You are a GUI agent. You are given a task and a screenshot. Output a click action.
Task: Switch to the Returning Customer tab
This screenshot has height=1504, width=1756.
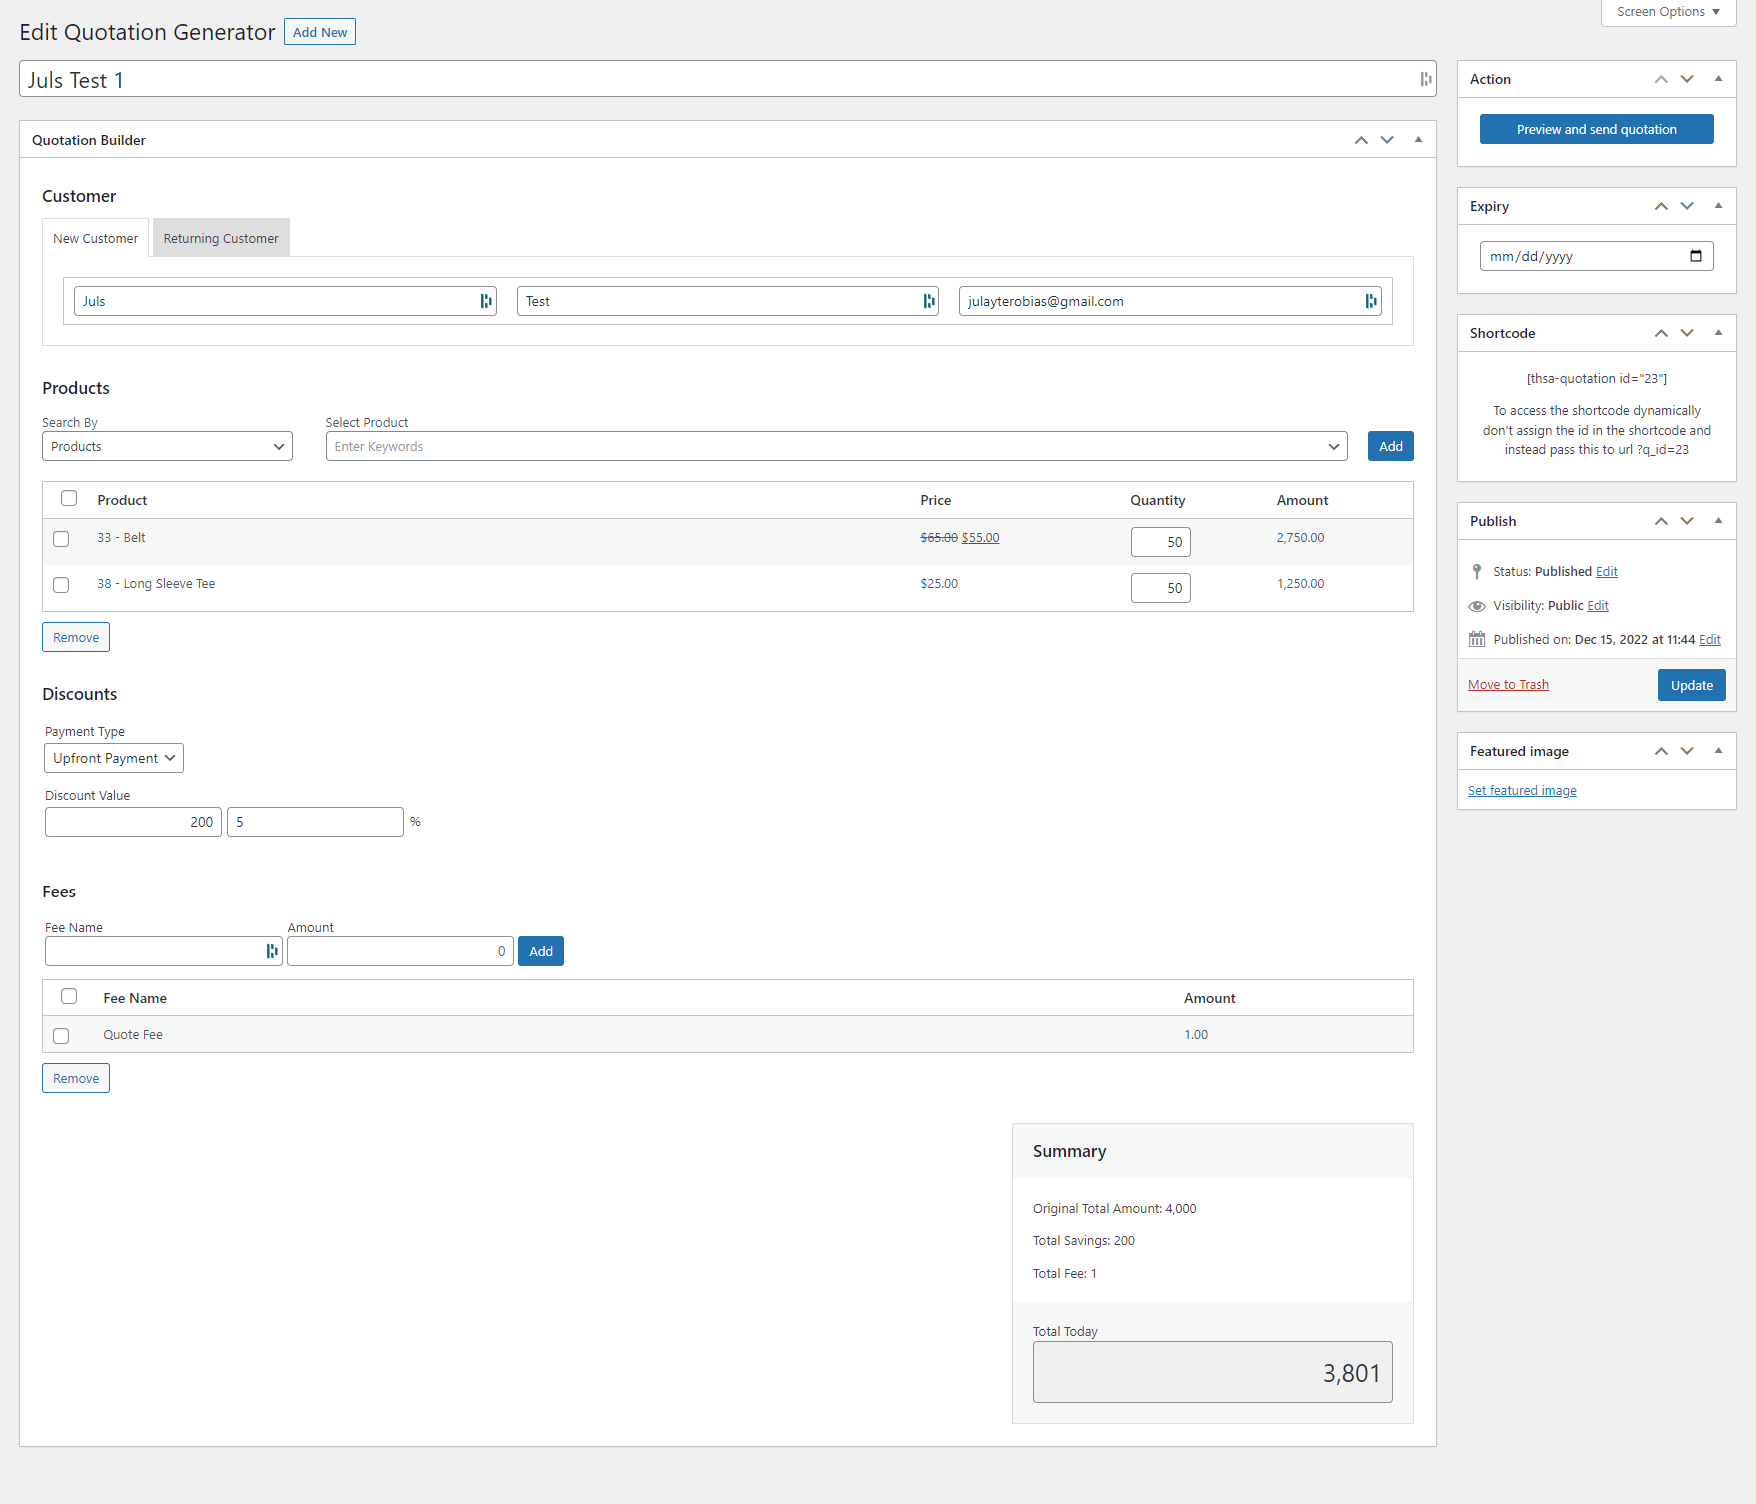[x=221, y=238]
